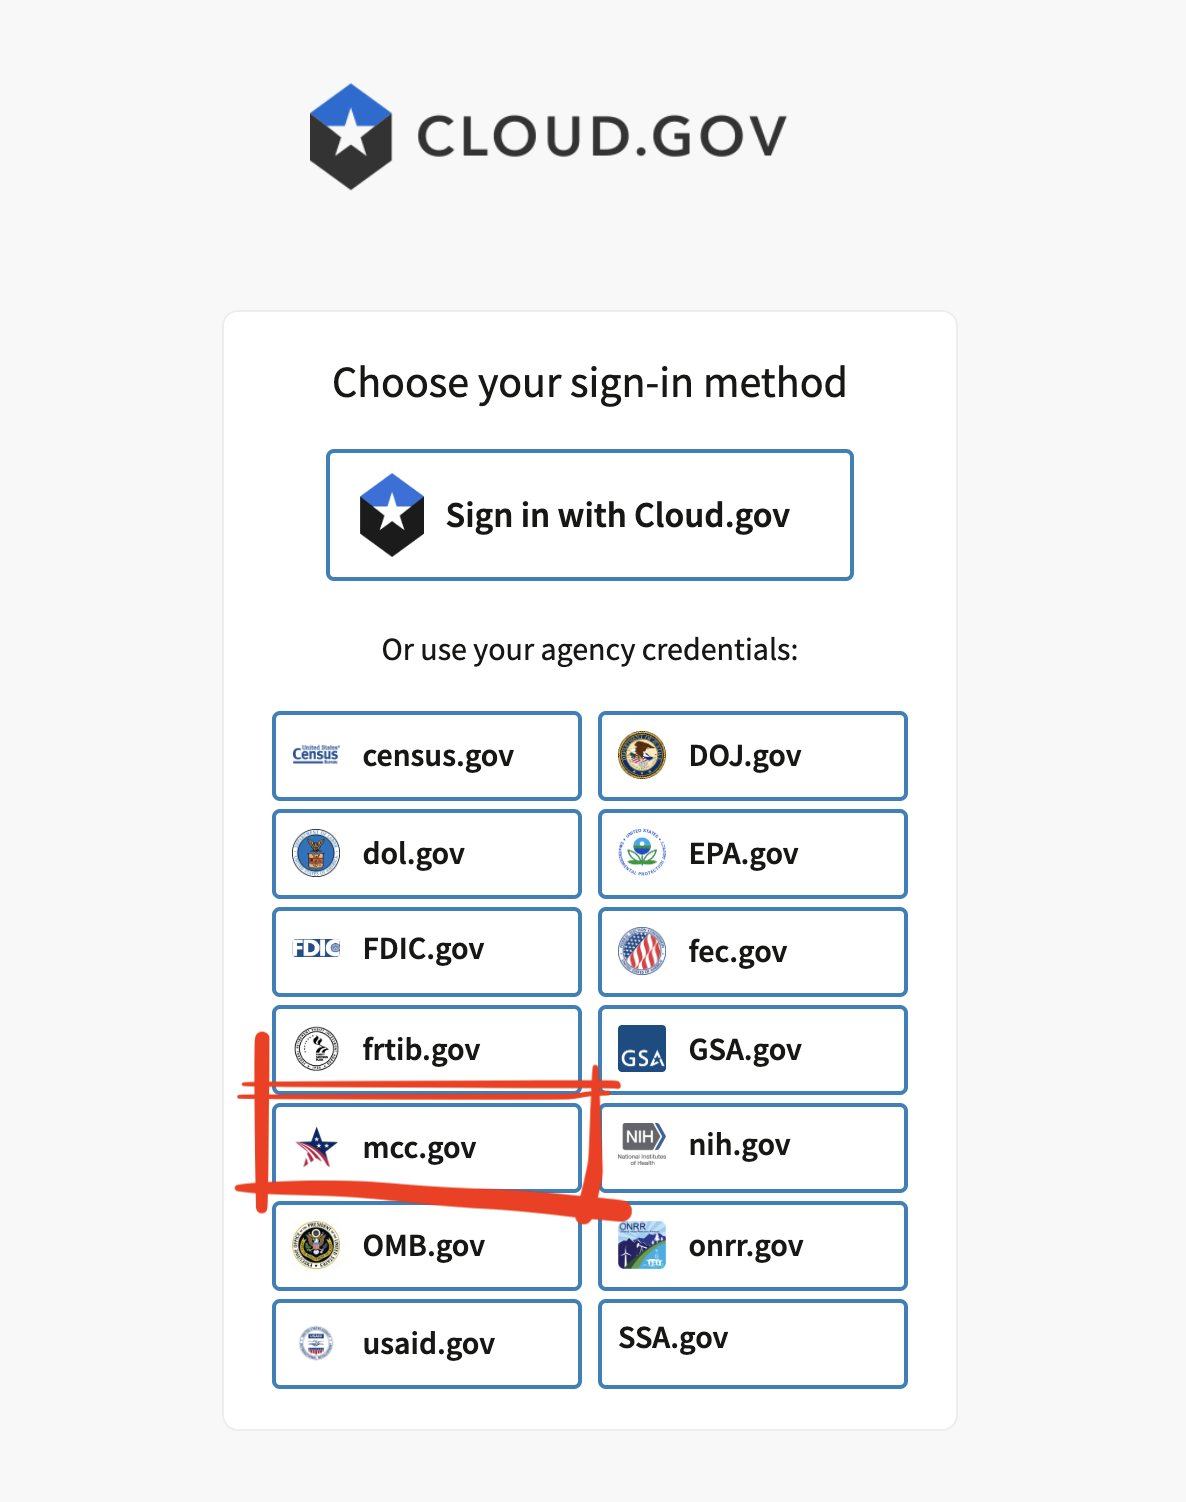Click the Department of Labor seal icon
Screen dimensions: 1186x1502
[316, 853]
